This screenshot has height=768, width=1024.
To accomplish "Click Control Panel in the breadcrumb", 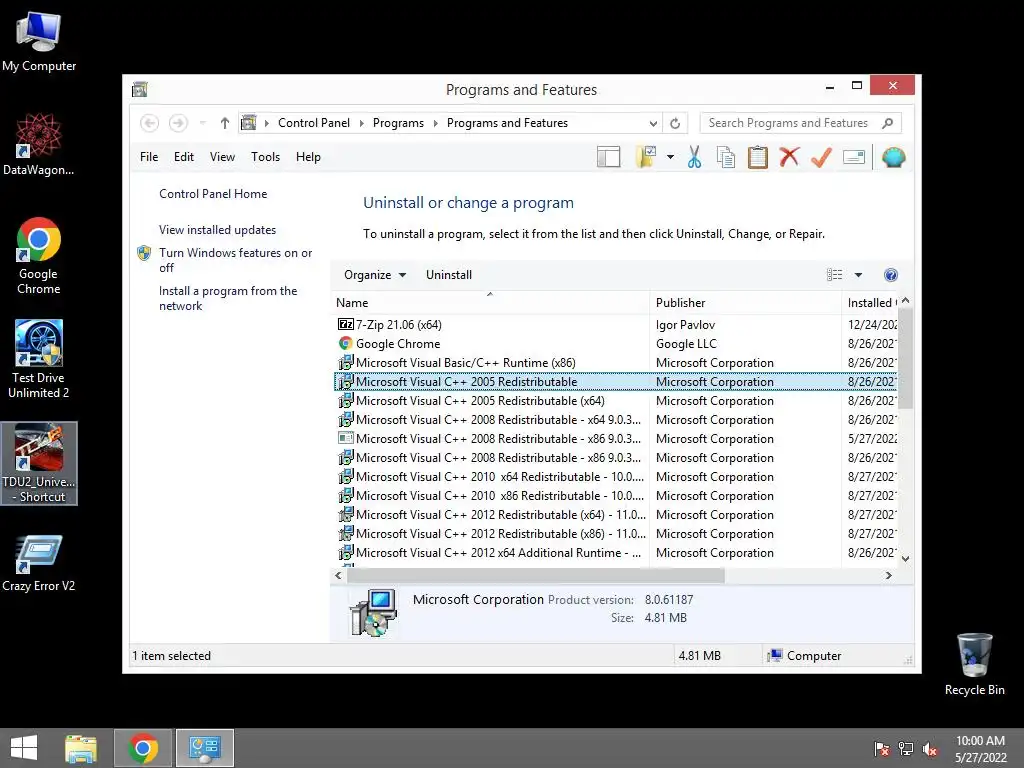I will (x=313, y=123).
